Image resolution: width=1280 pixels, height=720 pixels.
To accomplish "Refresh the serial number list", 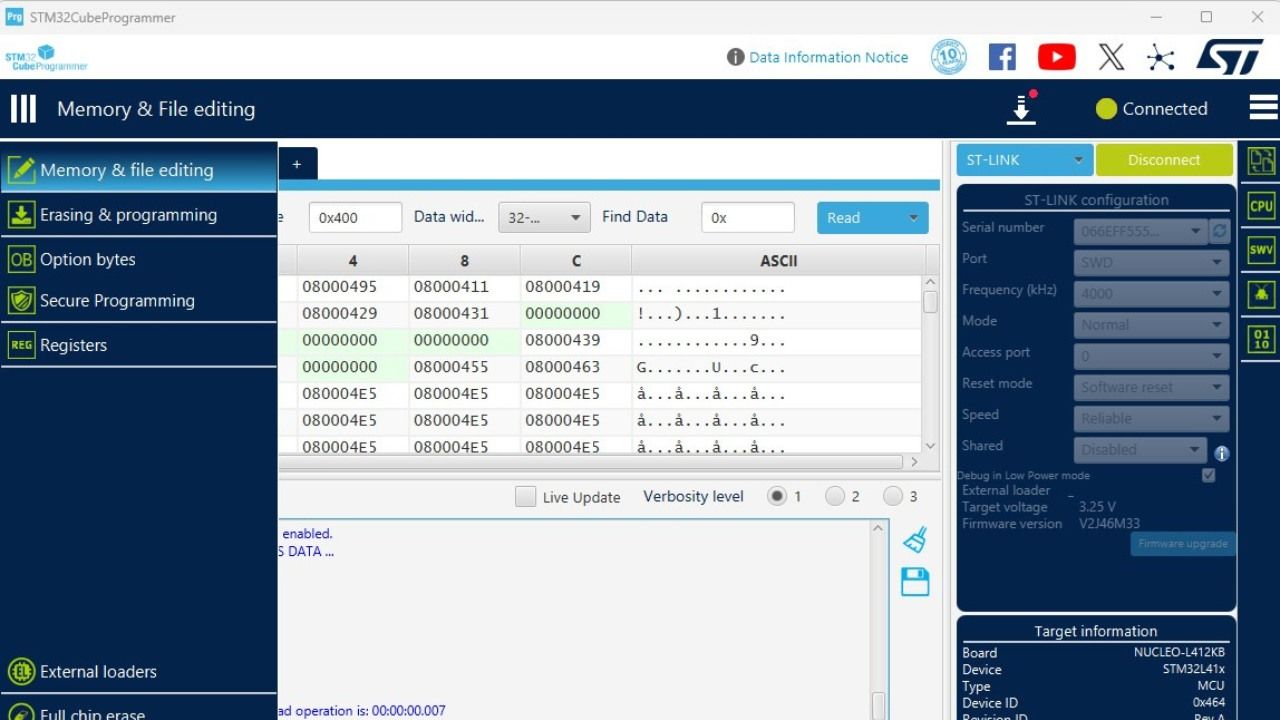I will pos(1219,231).
